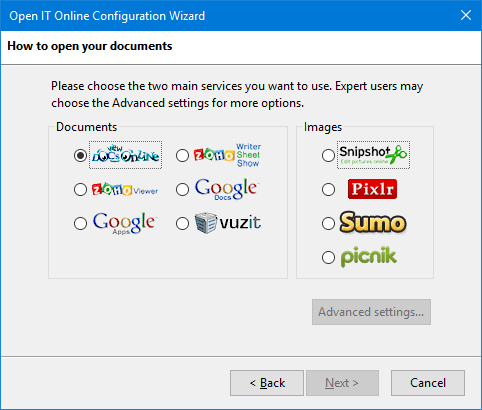The height and width of the screenshot is (410, 482).
Task: Go back with the Back button
Action: click(x=267, y=383)
